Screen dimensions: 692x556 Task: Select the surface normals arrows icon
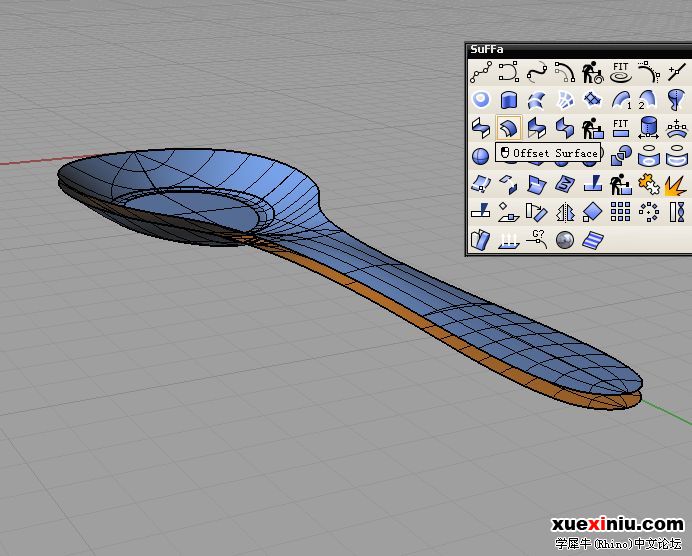[x=508, y=240]
